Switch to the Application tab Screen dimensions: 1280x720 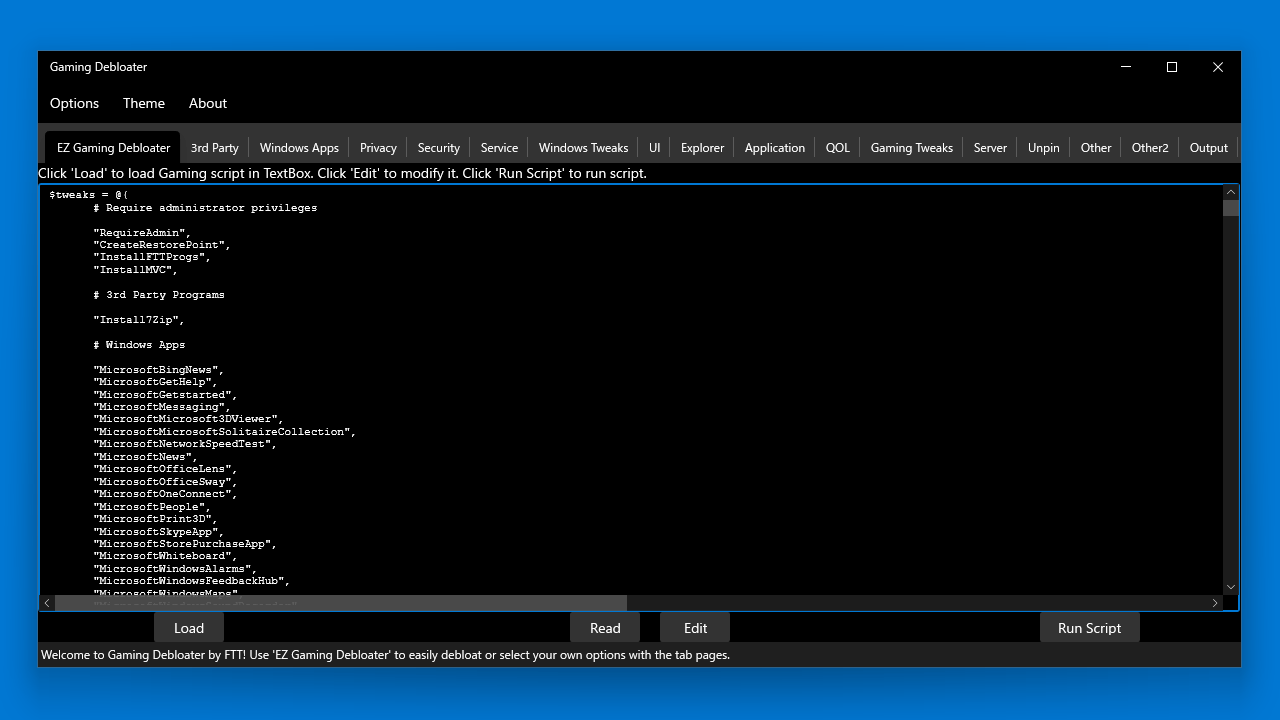775,147
